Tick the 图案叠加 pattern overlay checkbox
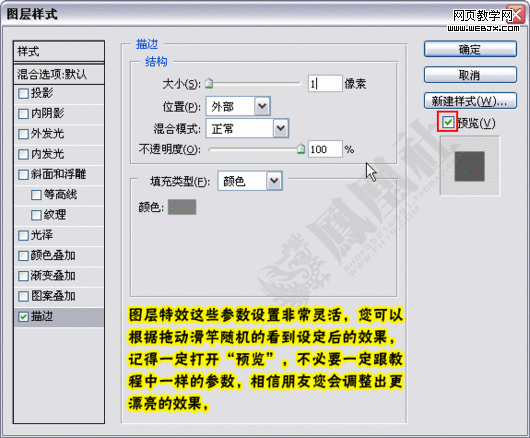The height and width of the screenshot is (438, 530). [x=23, y=296]
